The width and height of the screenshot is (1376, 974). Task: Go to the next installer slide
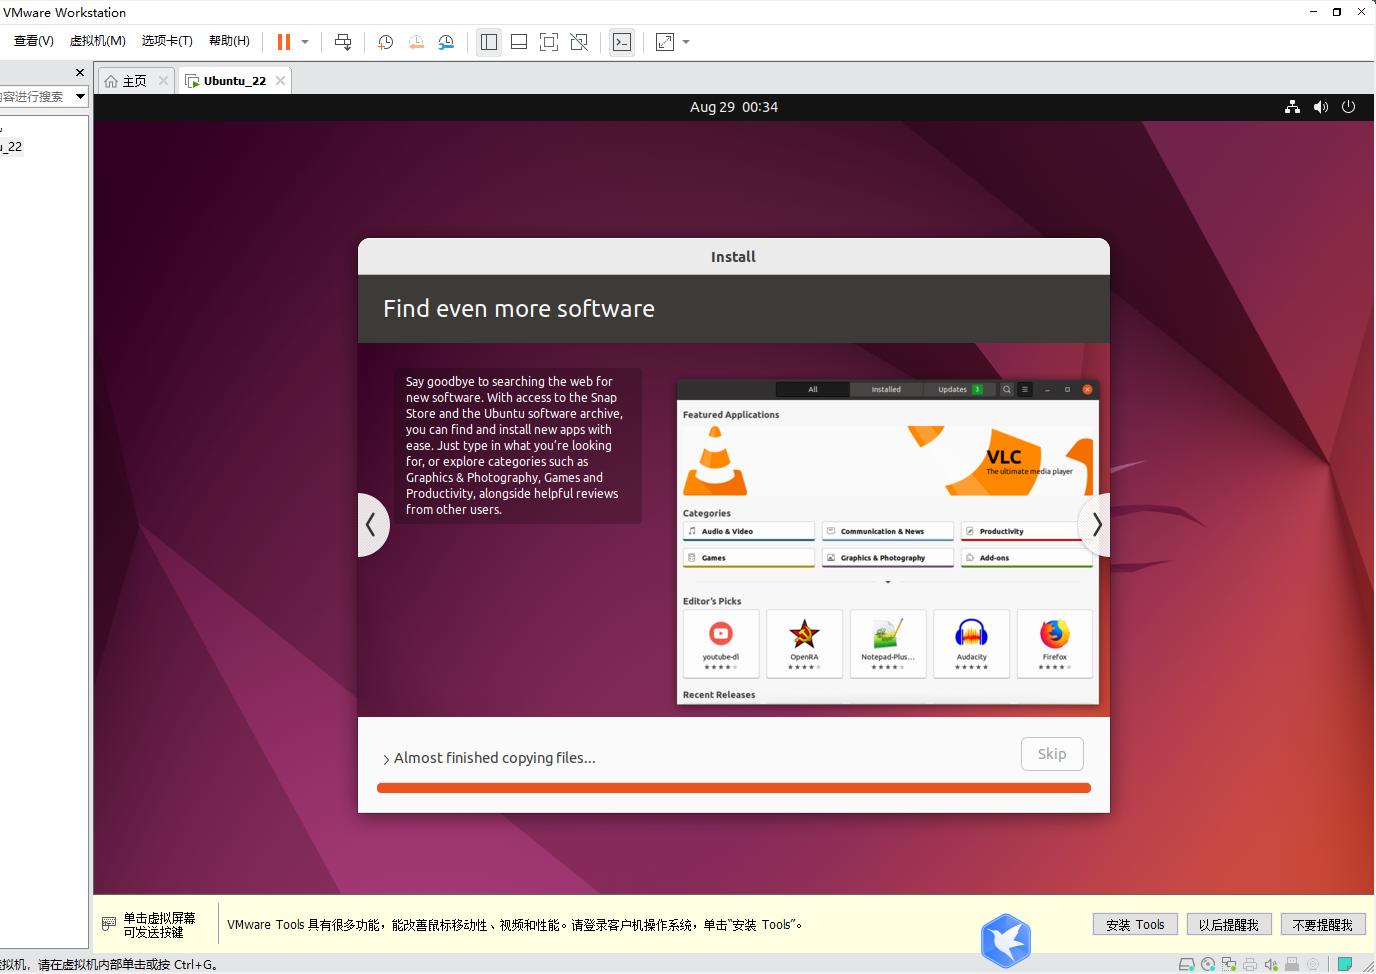[x=1096, y=524]
